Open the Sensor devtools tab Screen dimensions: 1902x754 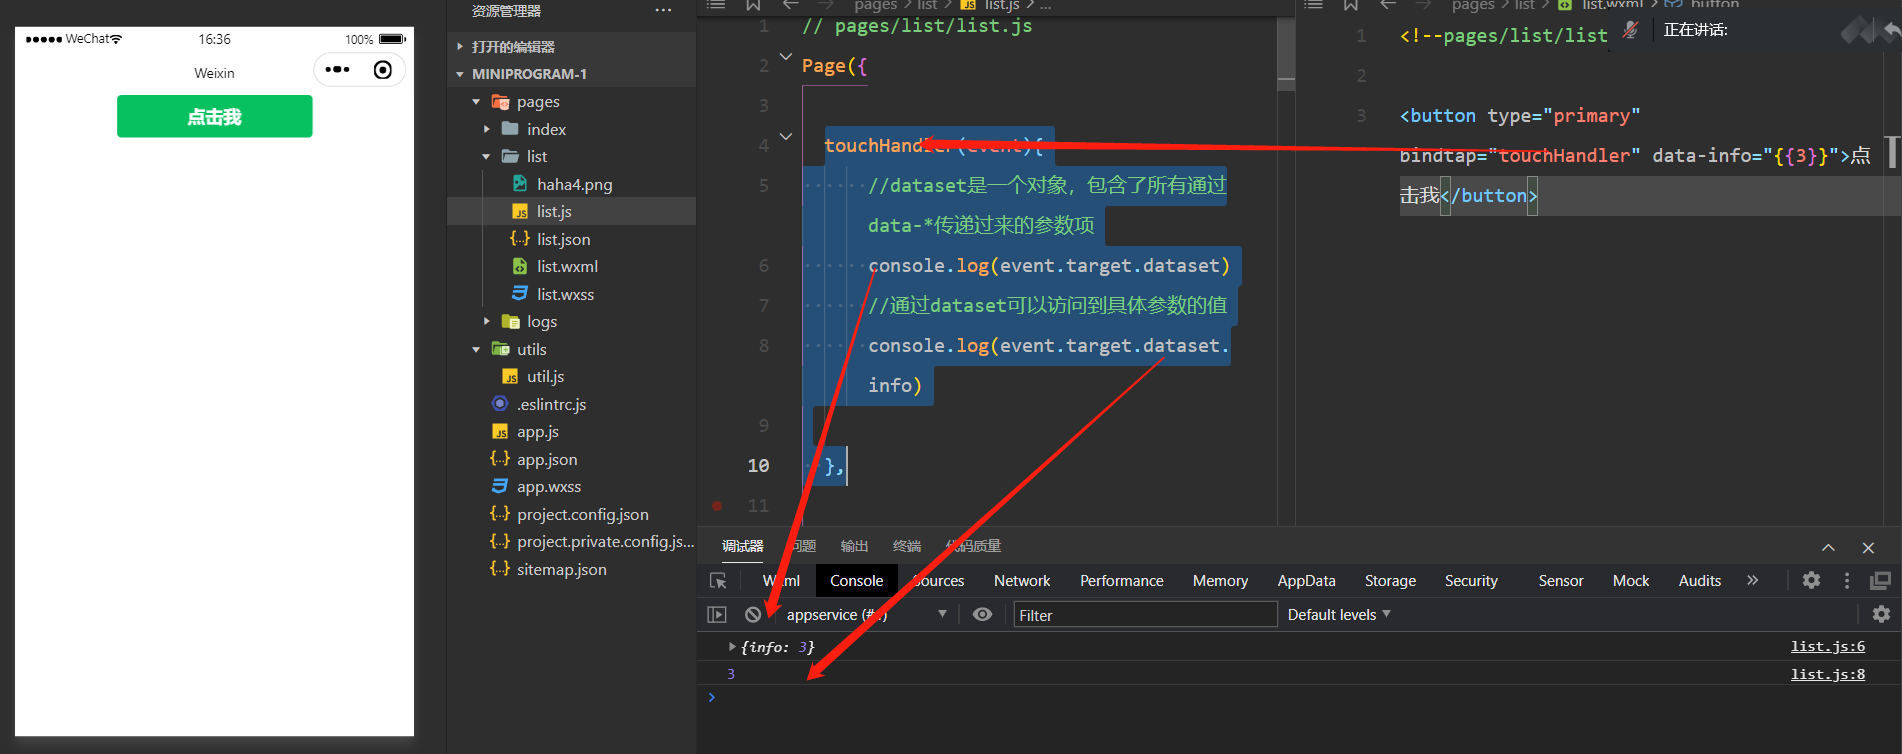coord(1561,581)
